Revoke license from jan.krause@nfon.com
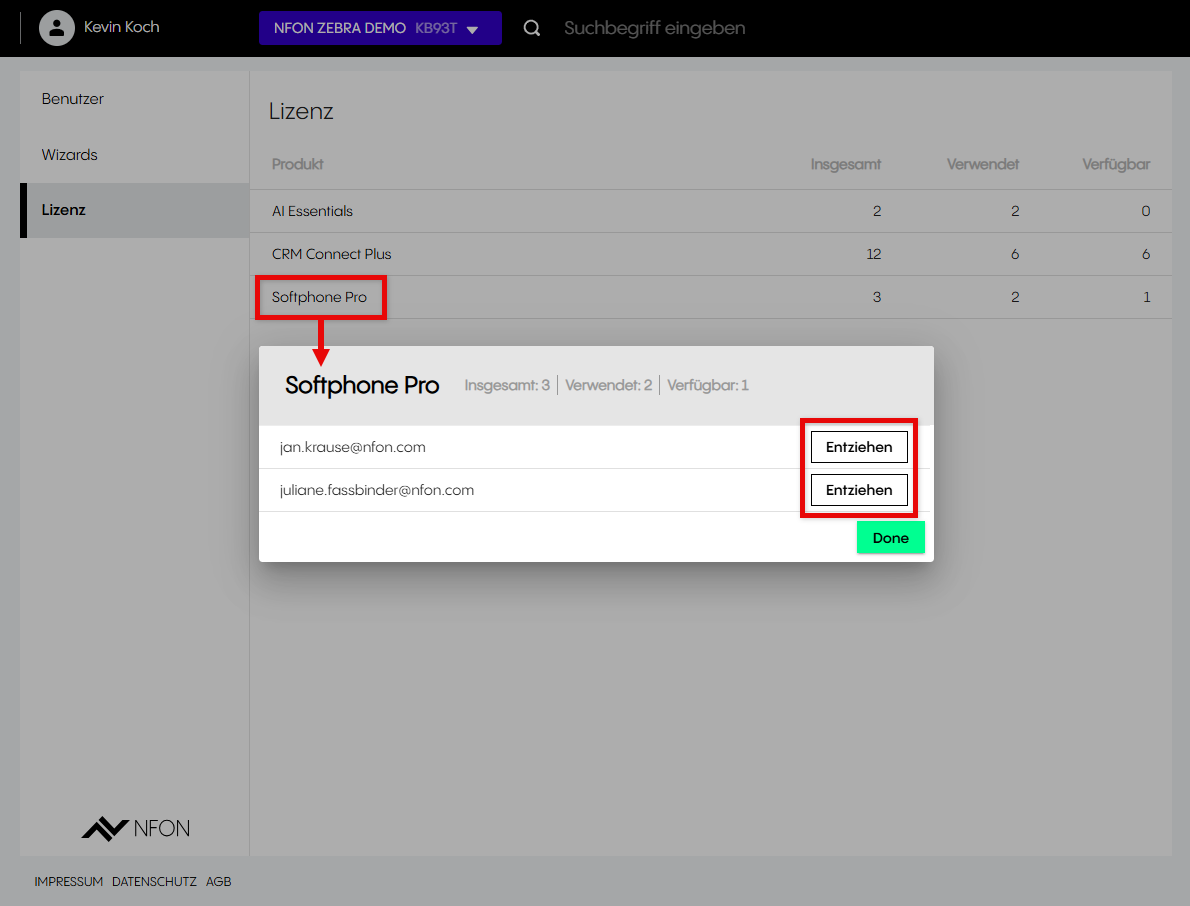This screenshot has height=906, width=1190. 858,447
